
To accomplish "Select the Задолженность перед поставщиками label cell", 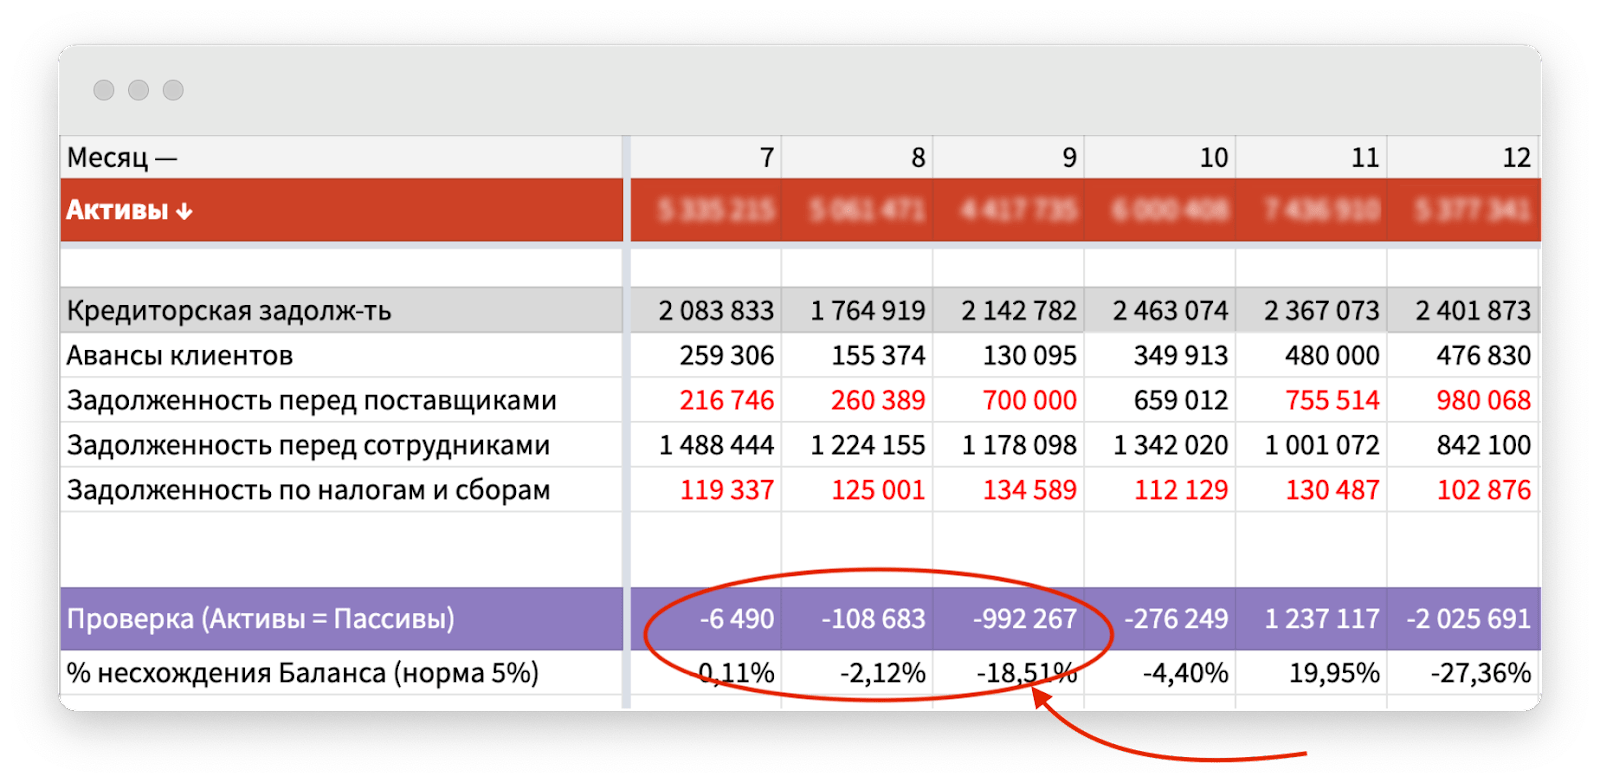I will [311, 401].
